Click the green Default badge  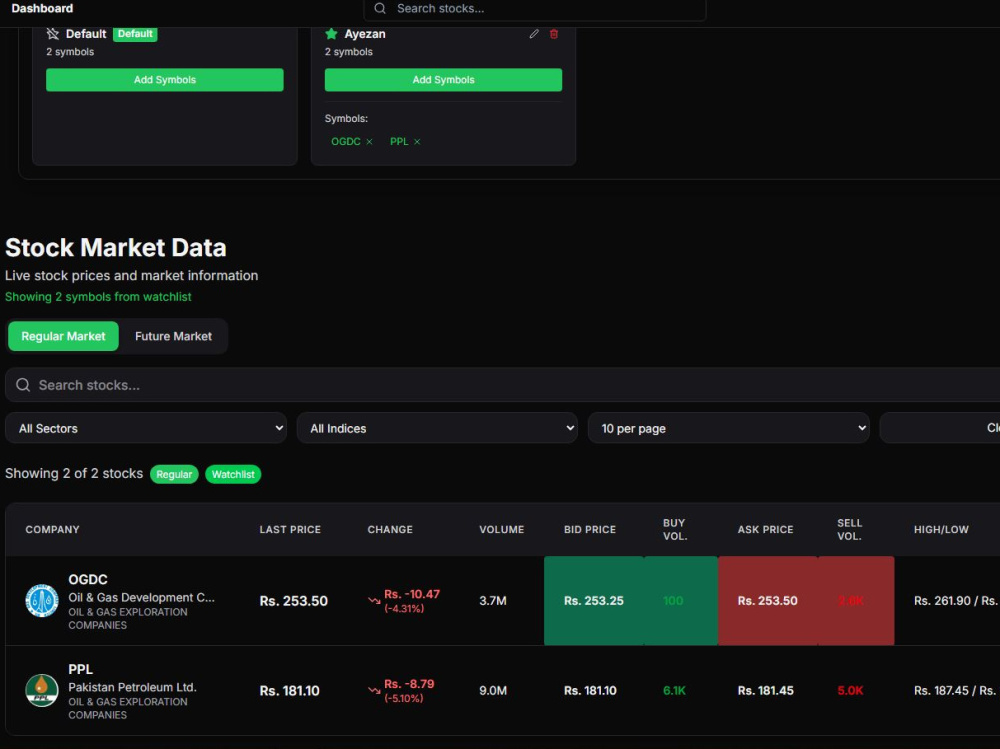[135, 34]
